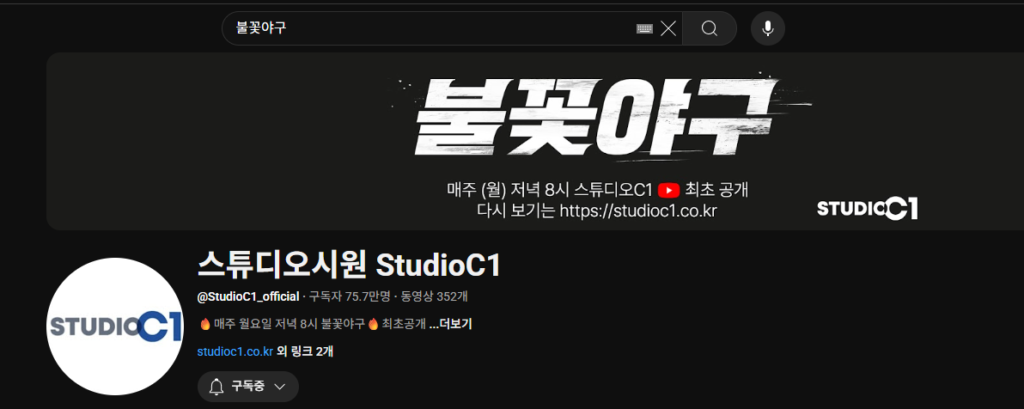Viewport: 1024px width, 409px height.
Task: Click the channel title 스튜디오시원 StudioC1
Action: [x=349, y=265]
